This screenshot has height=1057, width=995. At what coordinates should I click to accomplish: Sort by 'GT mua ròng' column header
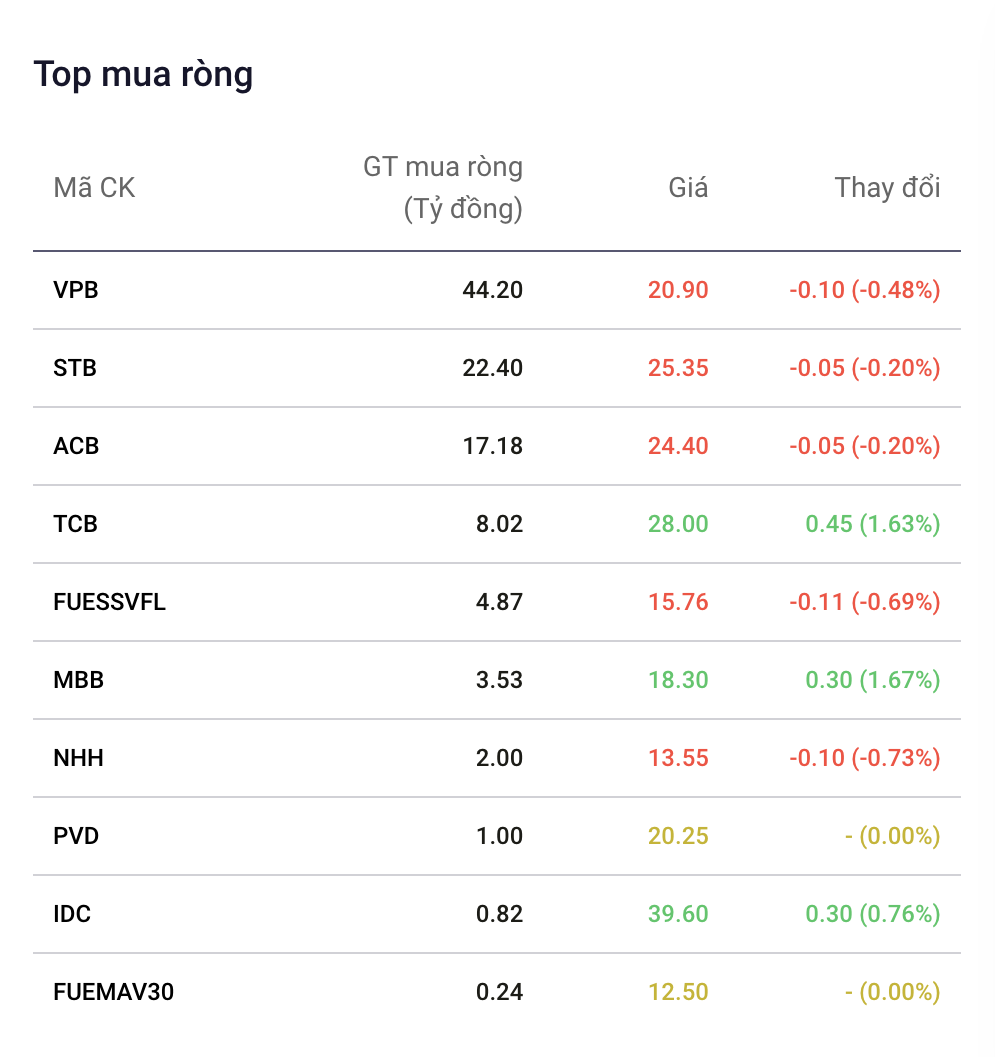click(443, 187)
